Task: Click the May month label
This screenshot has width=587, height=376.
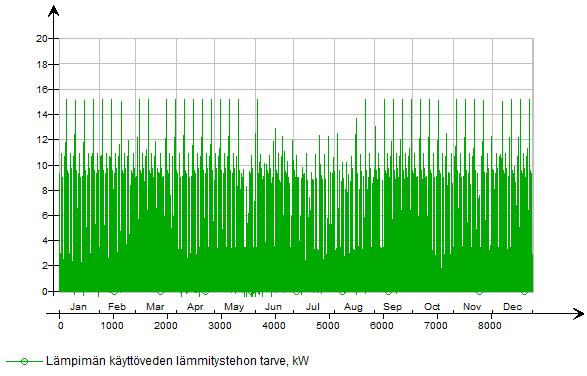Action: click(234, 307)
